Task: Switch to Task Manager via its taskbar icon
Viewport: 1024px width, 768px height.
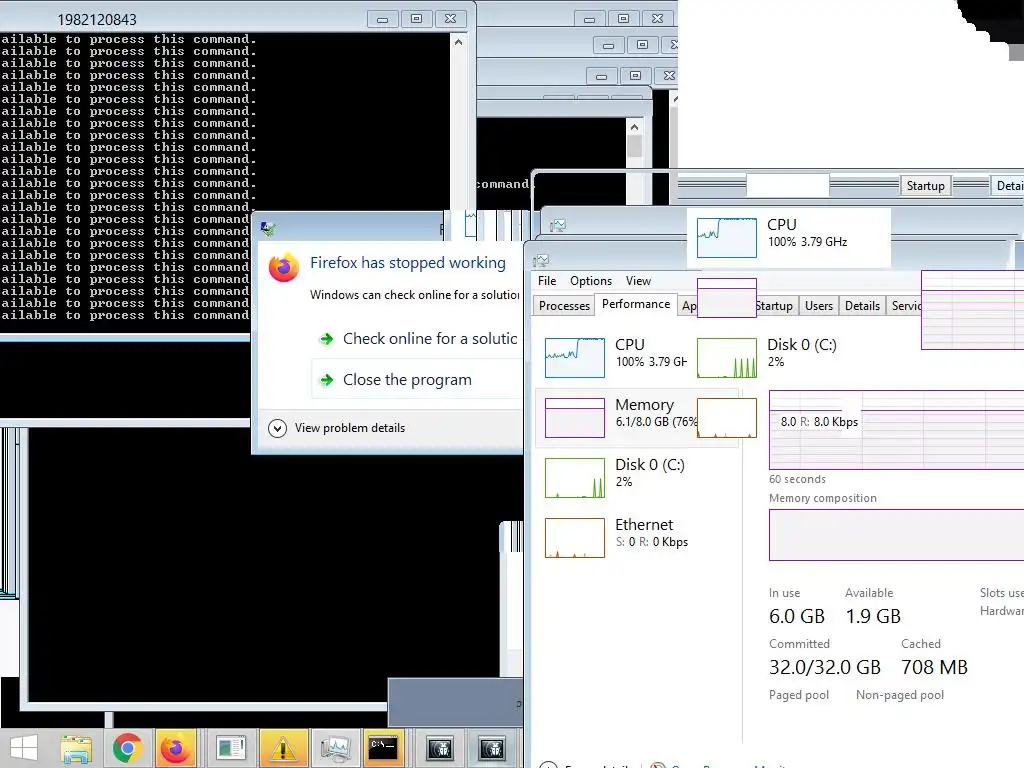Action: coord(336,748)
